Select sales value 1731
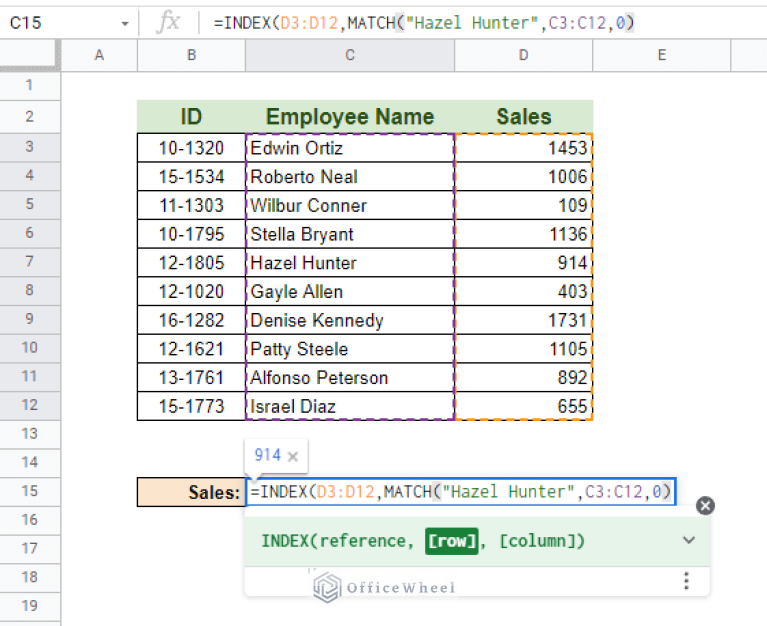The width and height of the screenshot is (767, 626). click(523, 320)
